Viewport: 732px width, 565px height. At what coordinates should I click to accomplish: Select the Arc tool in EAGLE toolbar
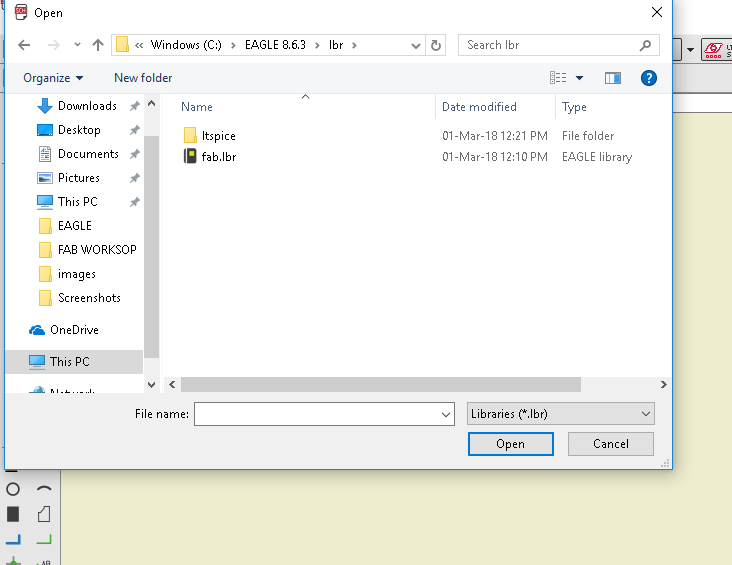(44, 489)
